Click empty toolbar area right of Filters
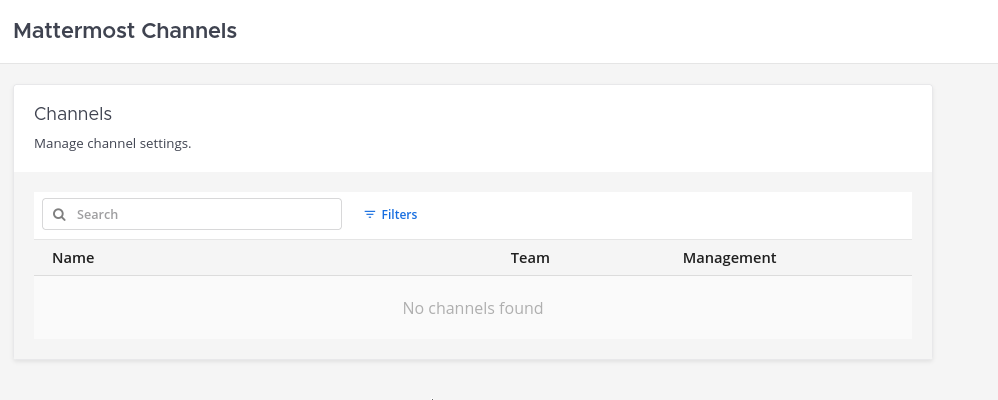 [660, 214]
